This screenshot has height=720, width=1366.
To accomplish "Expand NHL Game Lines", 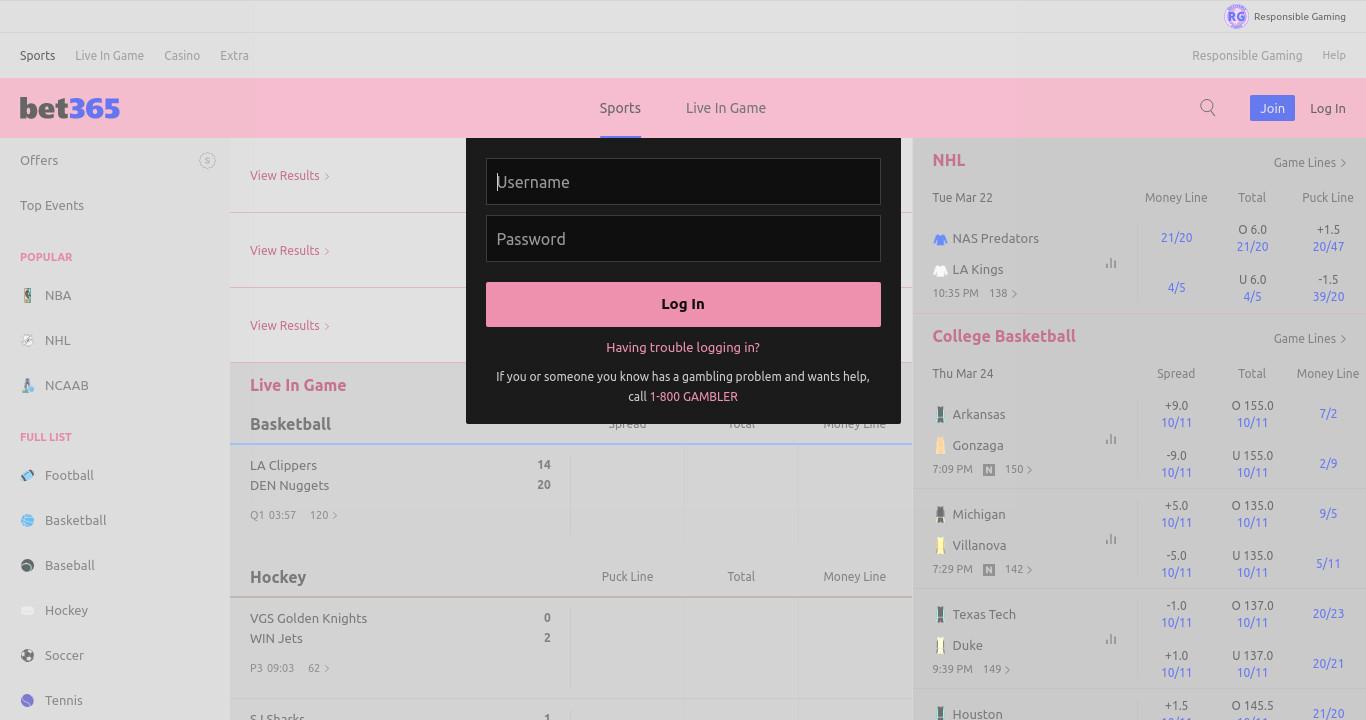I will coord(1310,162).
